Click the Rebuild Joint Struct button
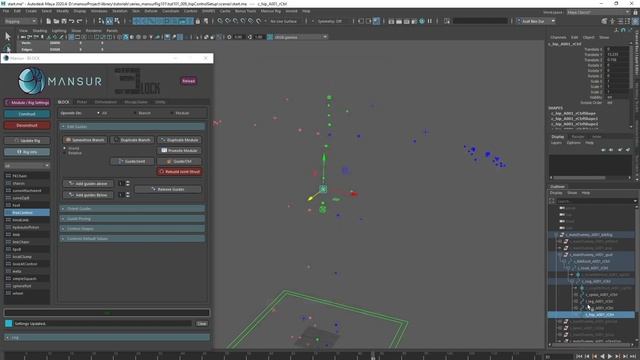This screenshot has height=360, width=640. pyautogui.click(x=180, y=171)
